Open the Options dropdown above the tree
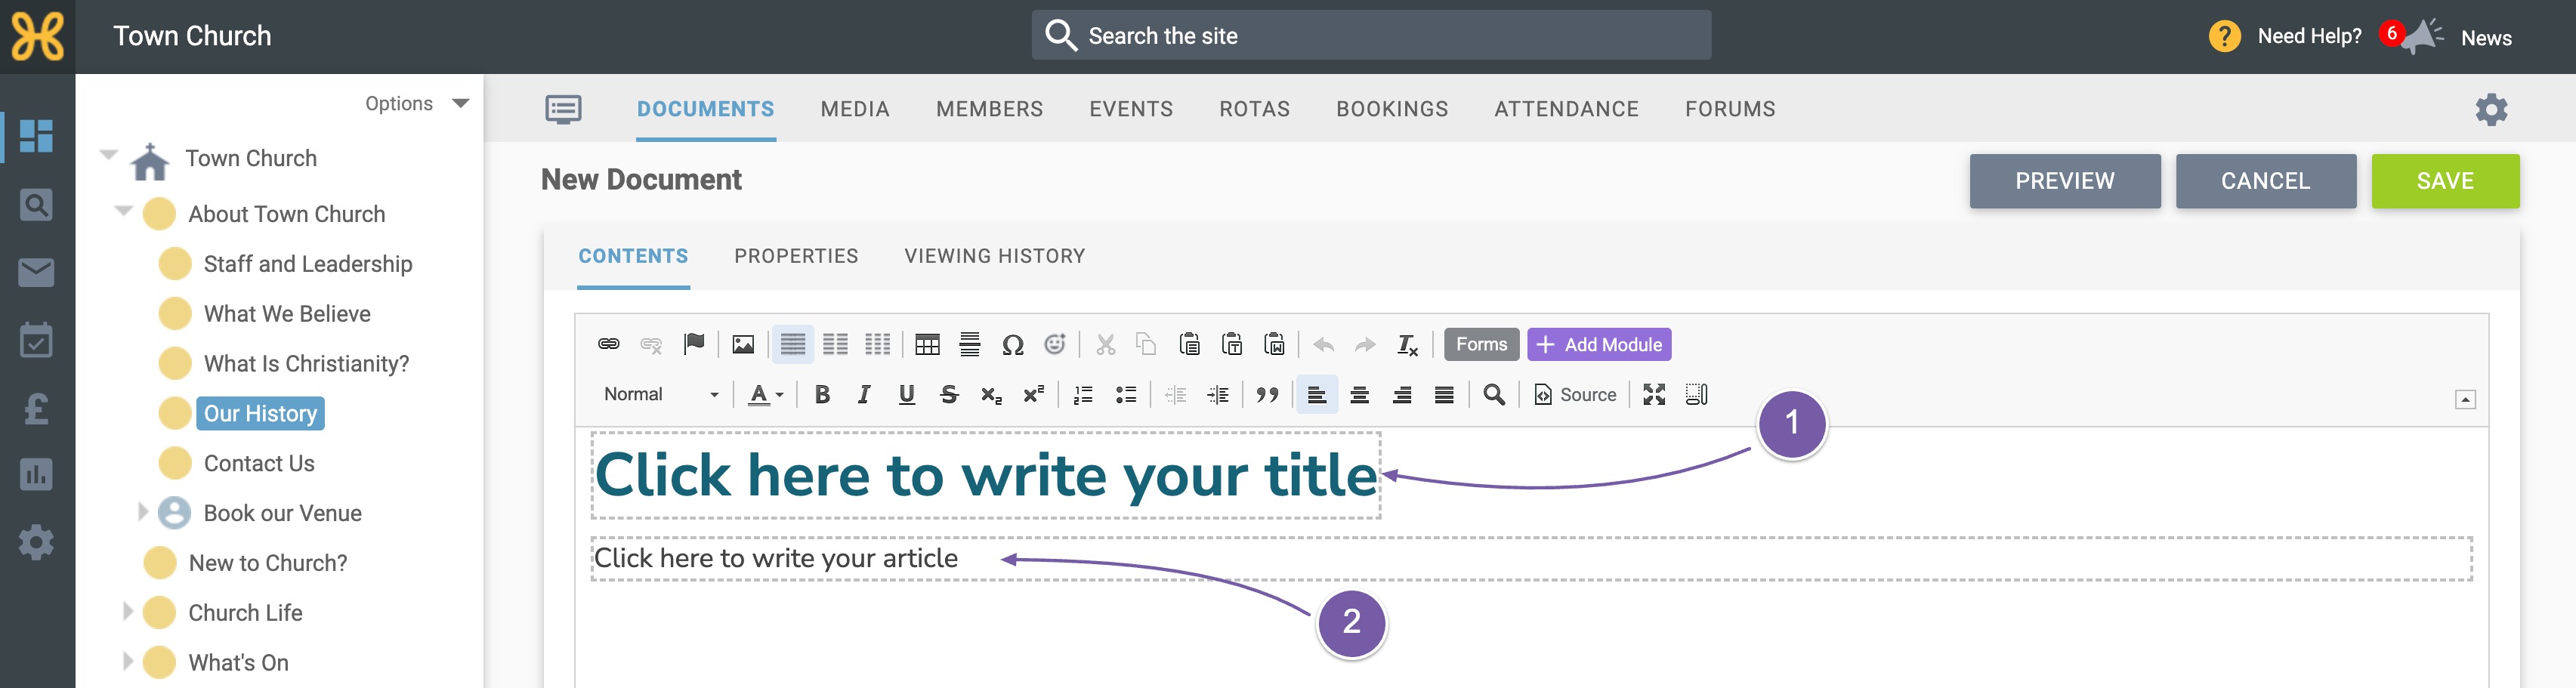2576x688 pixels. point(417,104)
